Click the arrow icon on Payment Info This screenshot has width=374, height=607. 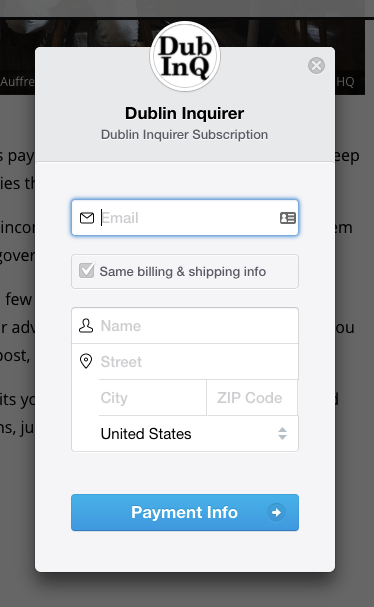click(x=276, y=513)
